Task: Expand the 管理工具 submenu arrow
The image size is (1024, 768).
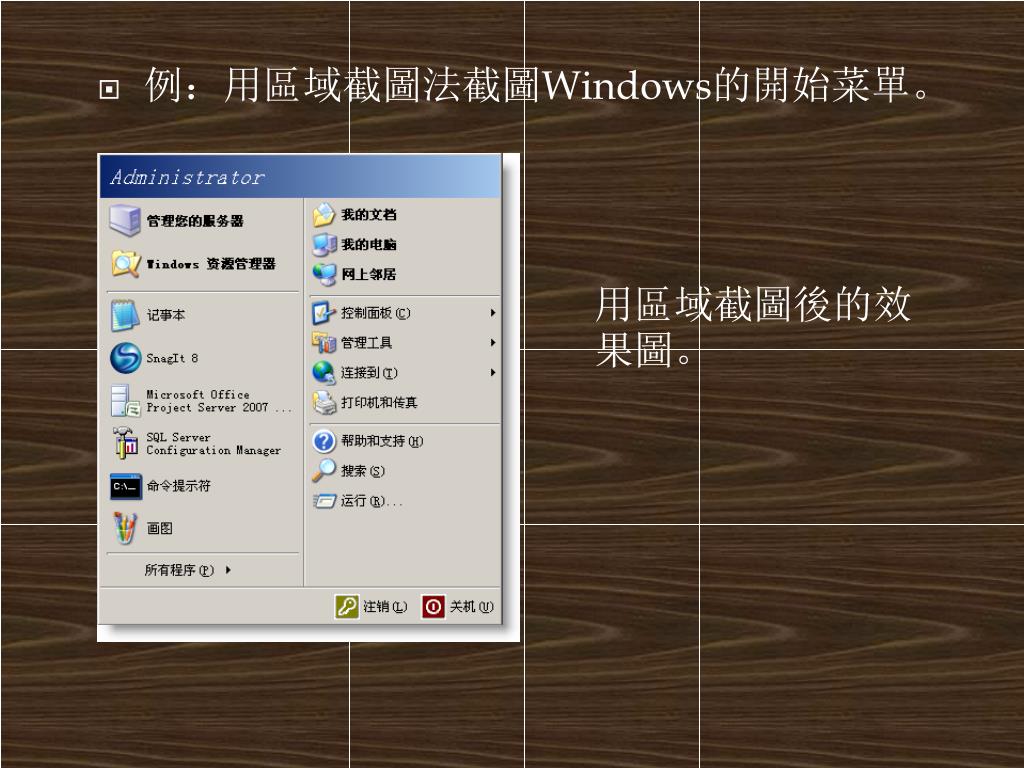Action: pyautogui.click(x=493, y=343)
